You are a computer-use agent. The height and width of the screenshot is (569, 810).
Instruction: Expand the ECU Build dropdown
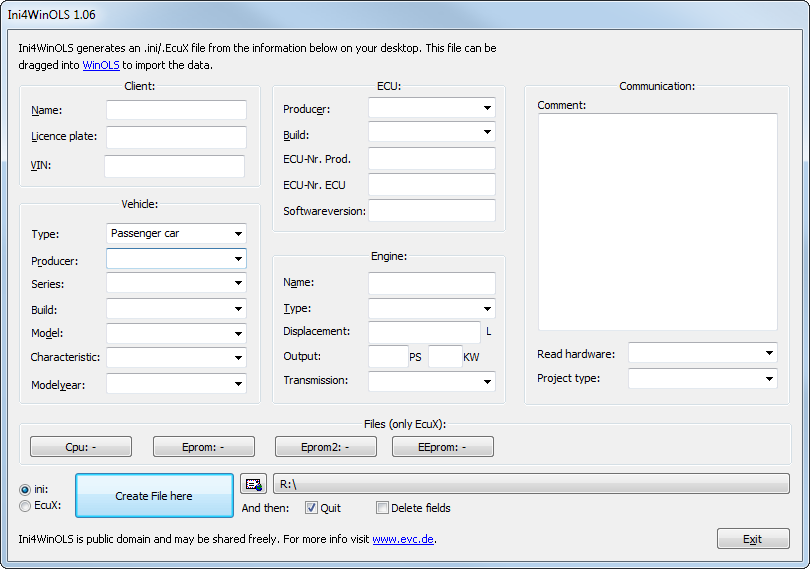click(432, 132)
